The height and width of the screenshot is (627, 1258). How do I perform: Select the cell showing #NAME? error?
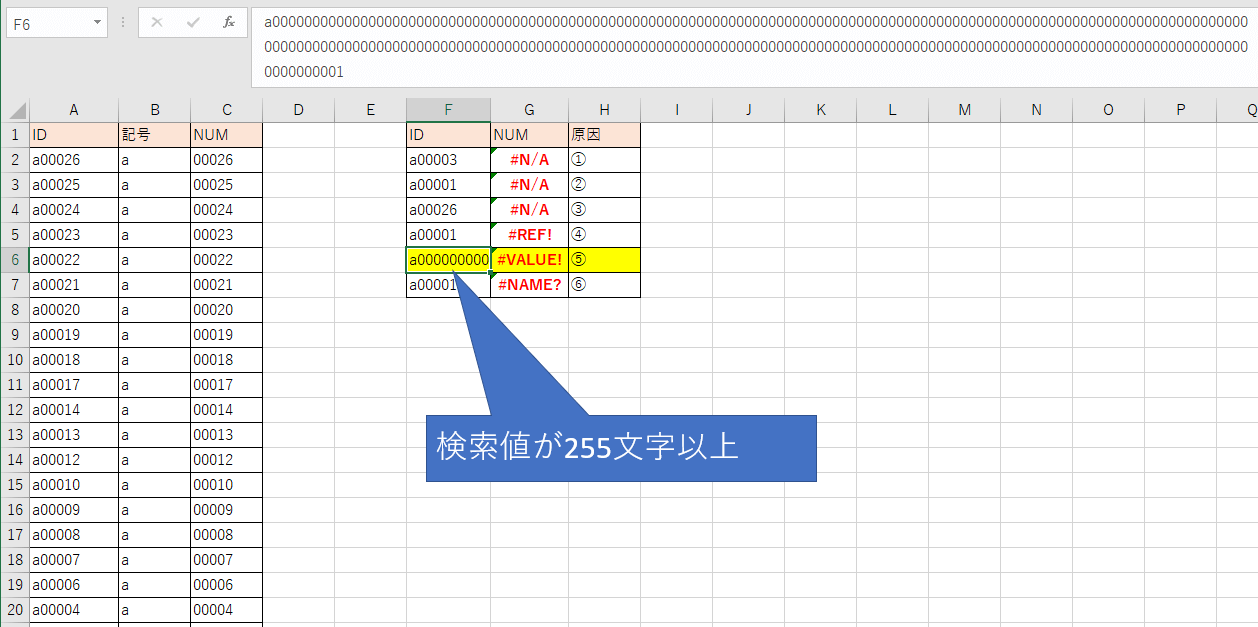pyautogui.click(x=529, y=284)
